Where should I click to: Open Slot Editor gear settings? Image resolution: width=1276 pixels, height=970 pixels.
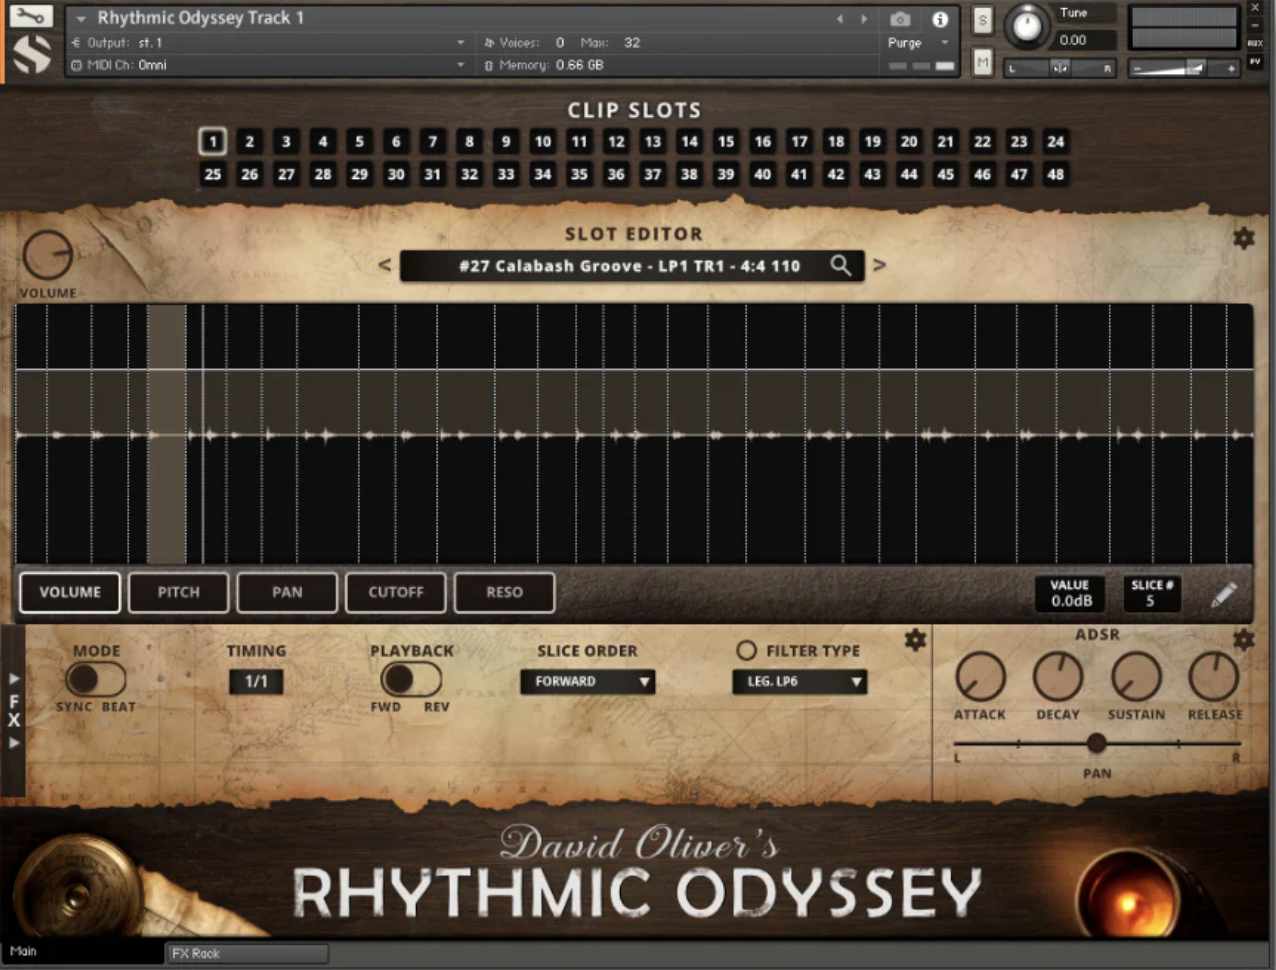tap(1243, 238)
